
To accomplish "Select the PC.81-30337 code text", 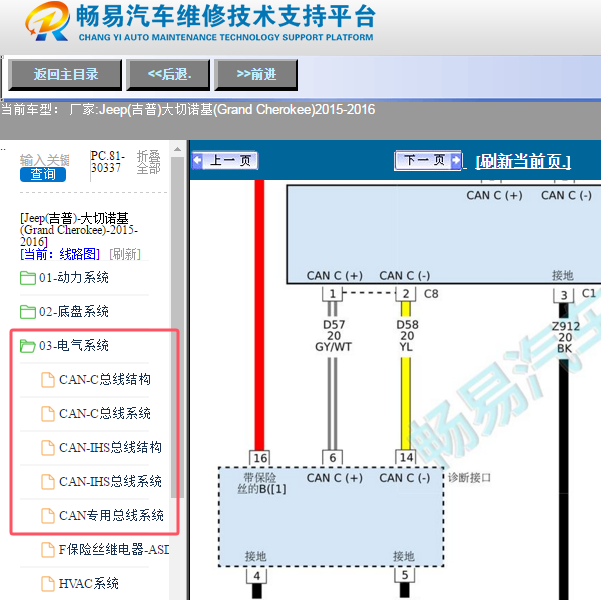I will coord(108,162).
